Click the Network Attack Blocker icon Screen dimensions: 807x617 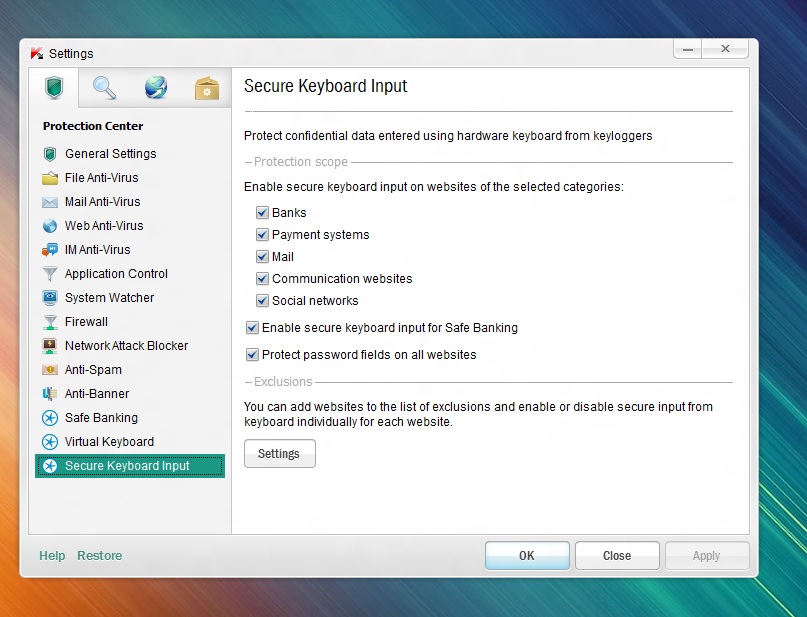(x=50, y=346)
